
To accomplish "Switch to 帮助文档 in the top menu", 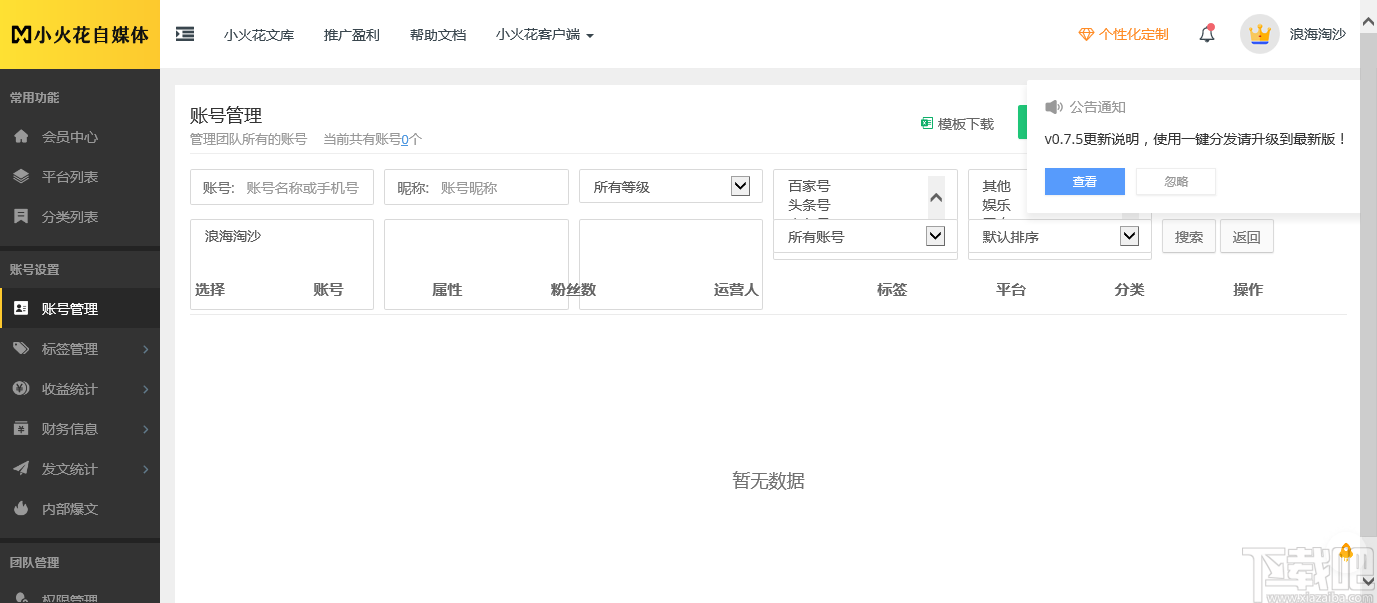I will (438, 34).
